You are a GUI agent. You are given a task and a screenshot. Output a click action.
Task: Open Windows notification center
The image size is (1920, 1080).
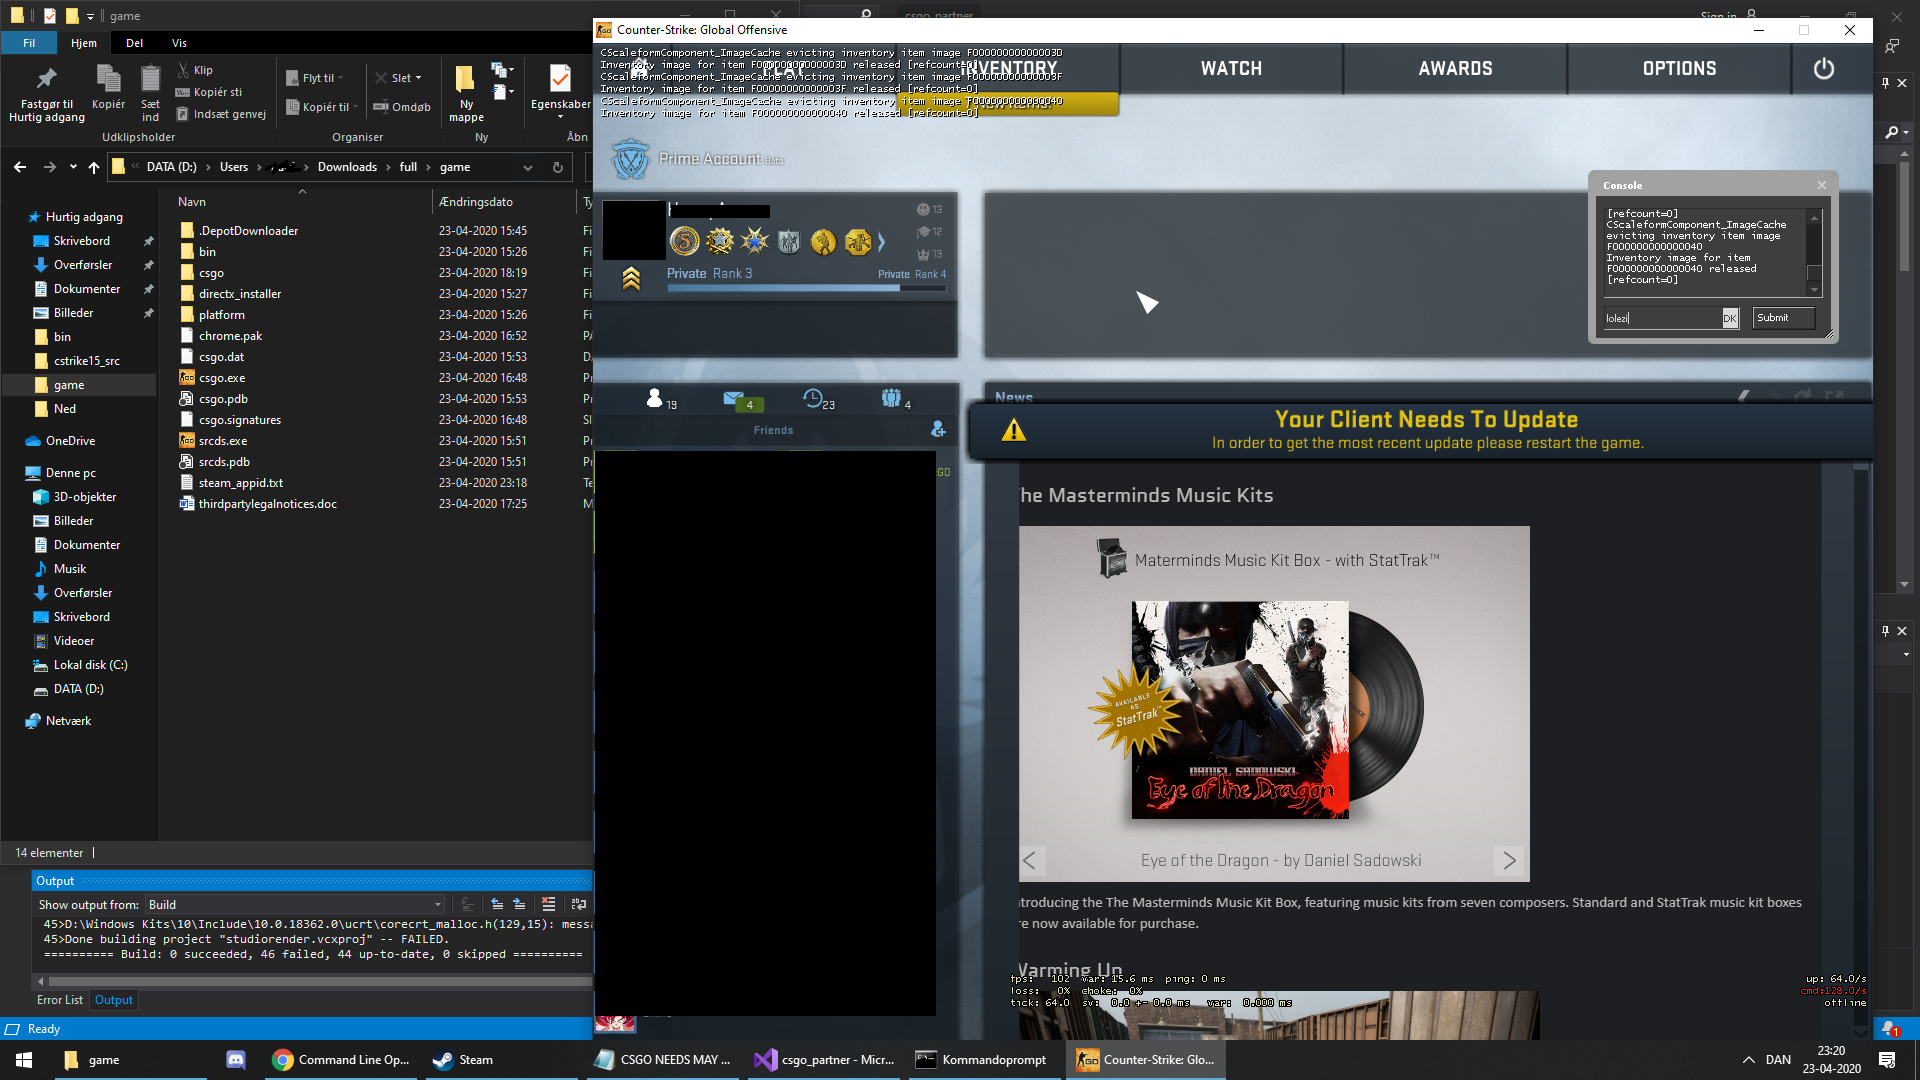(1887, 1060)
